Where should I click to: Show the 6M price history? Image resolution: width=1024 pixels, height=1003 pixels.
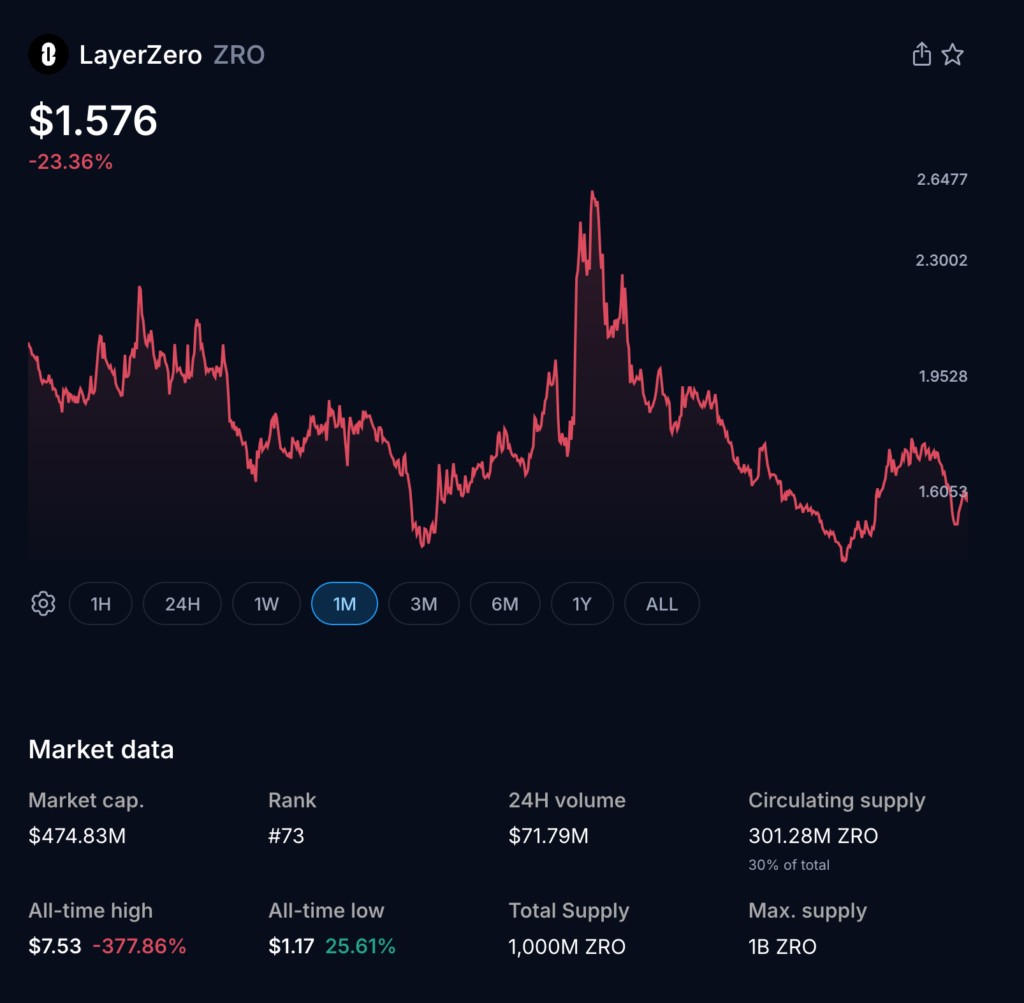[x=505, y=603]
